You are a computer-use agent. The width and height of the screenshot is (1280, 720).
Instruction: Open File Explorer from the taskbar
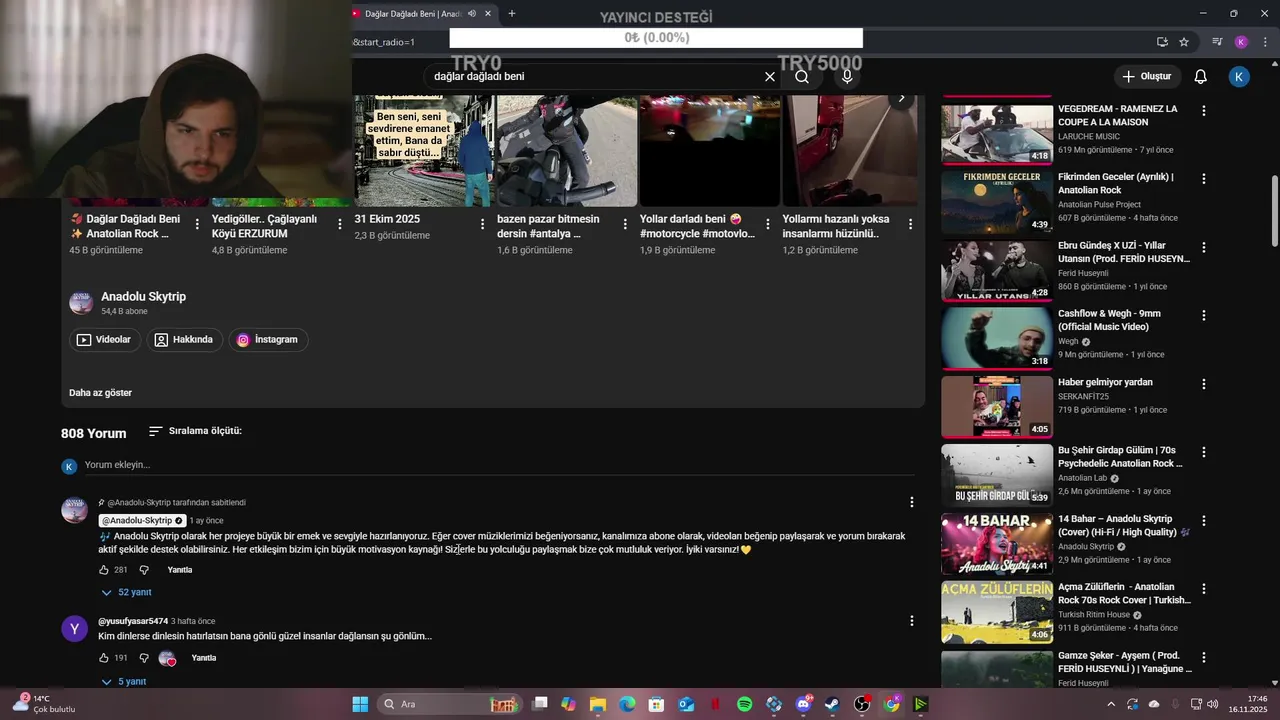tap(597, 704)
